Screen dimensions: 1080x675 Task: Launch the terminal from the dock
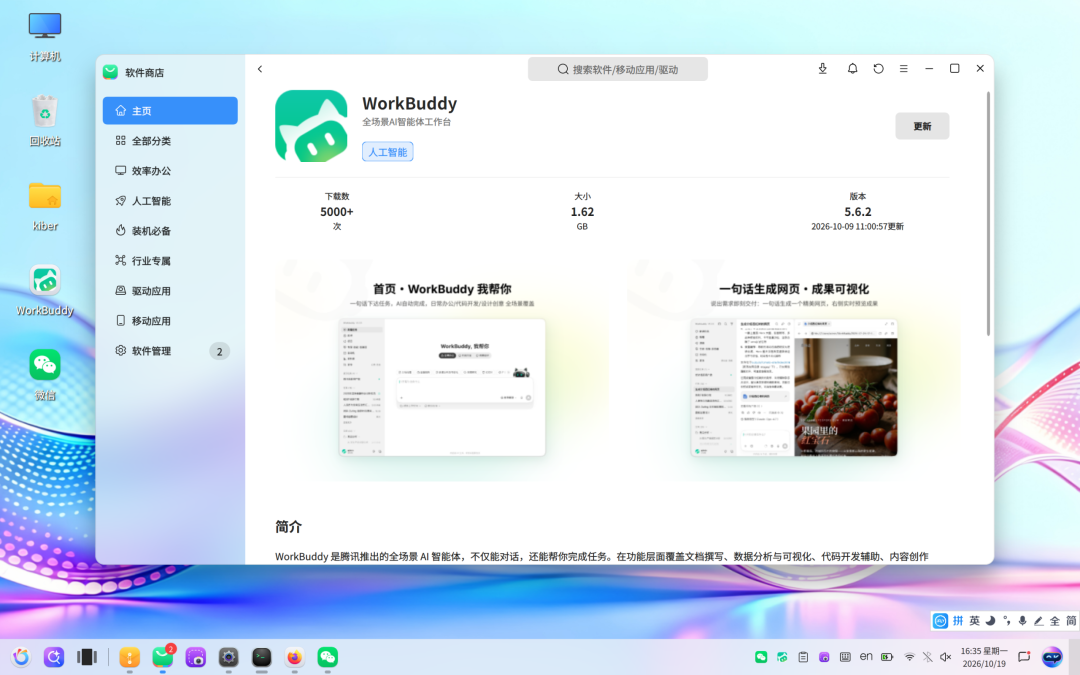click(262, 657)
